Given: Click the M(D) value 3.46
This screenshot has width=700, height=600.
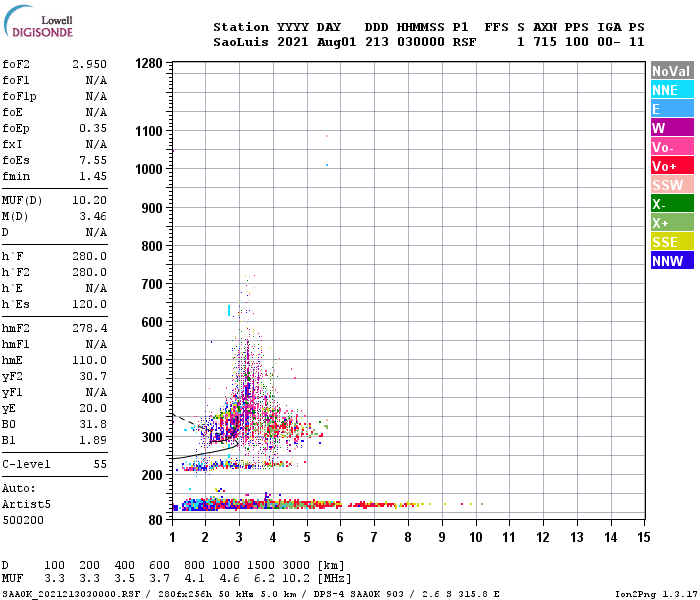Looking at the screenshot, I should click(x=93, y=216).
